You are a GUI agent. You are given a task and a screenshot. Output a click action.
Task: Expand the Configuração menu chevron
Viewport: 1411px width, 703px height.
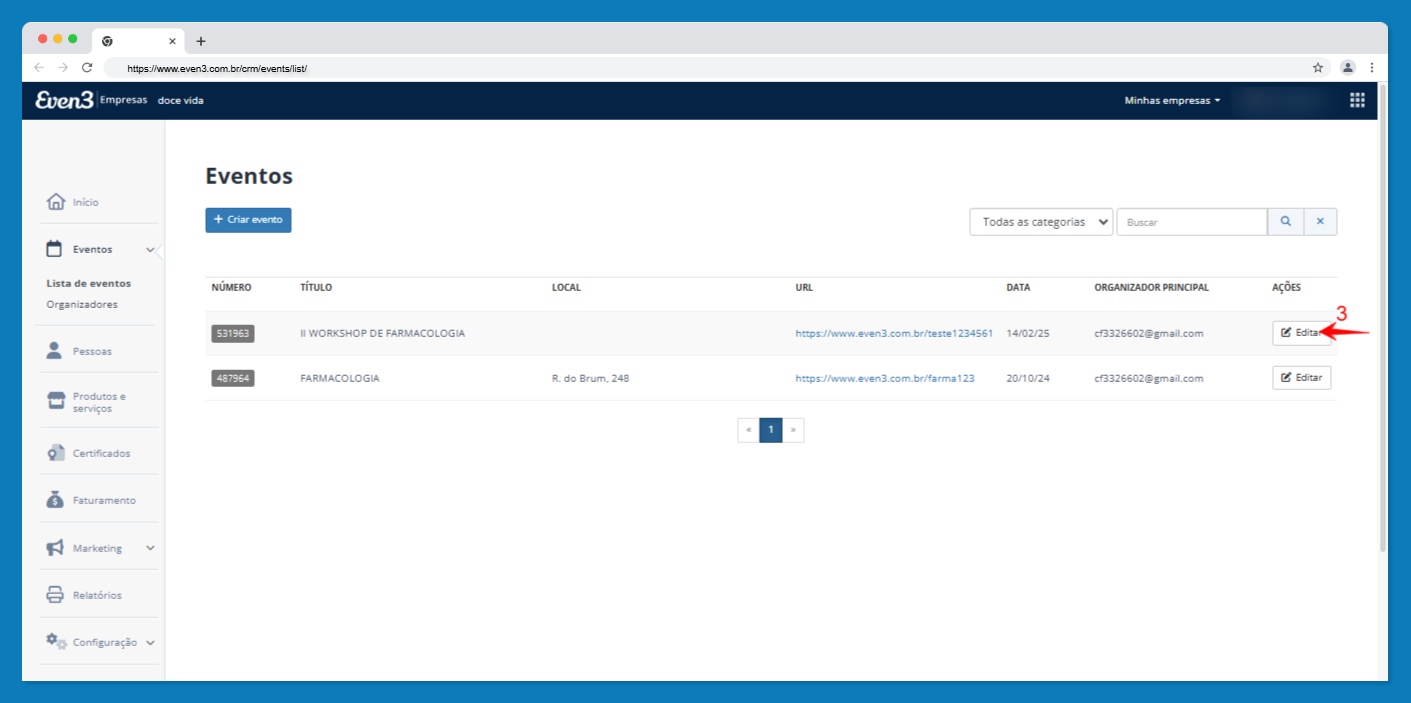150,643
